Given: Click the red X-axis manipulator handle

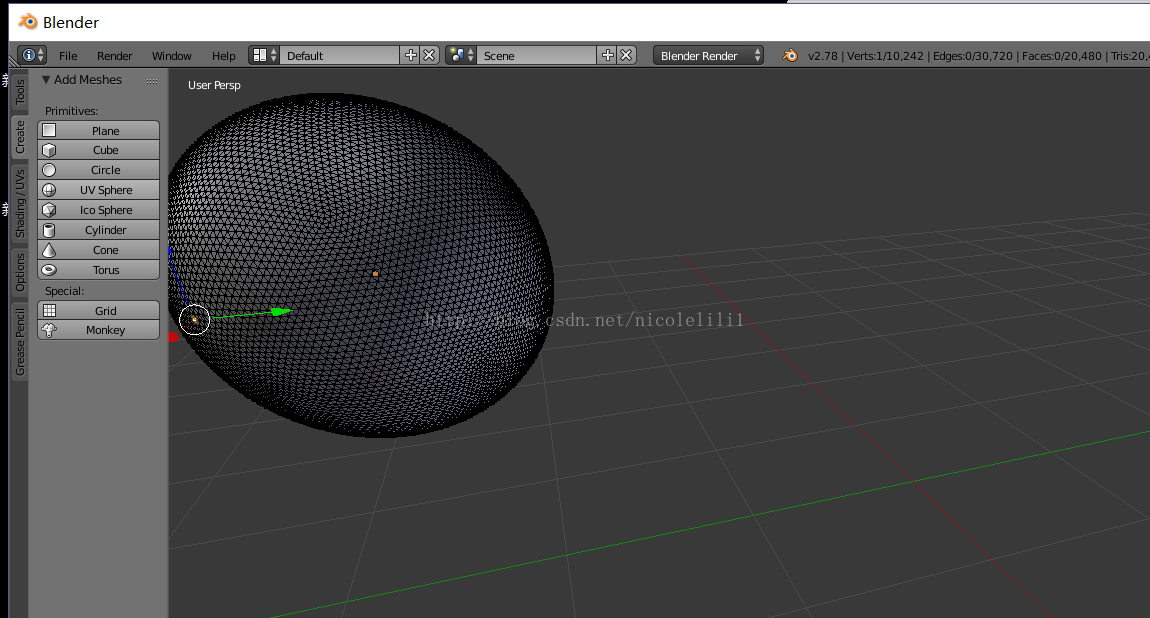Looking at the screenshot, I should tap(174, 337).
